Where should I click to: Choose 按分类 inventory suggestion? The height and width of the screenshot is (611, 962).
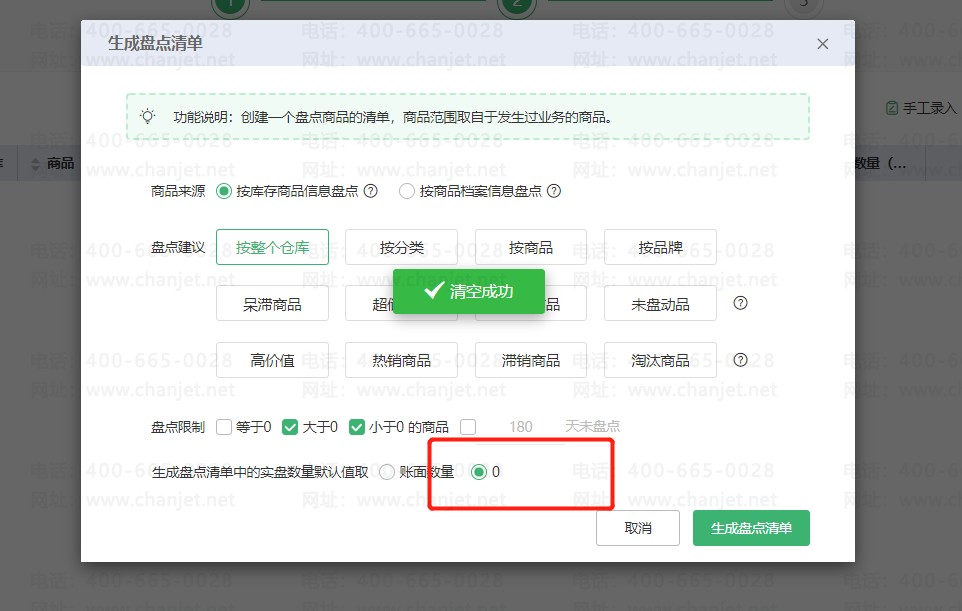coord(401,247)
